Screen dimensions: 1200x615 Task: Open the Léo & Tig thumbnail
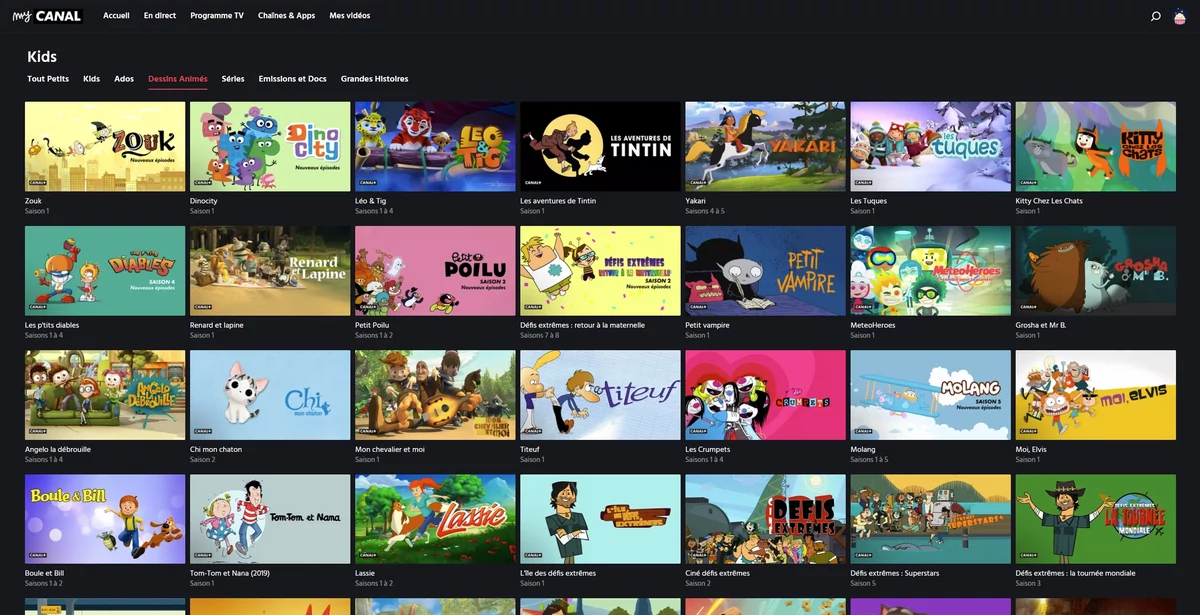435,146
